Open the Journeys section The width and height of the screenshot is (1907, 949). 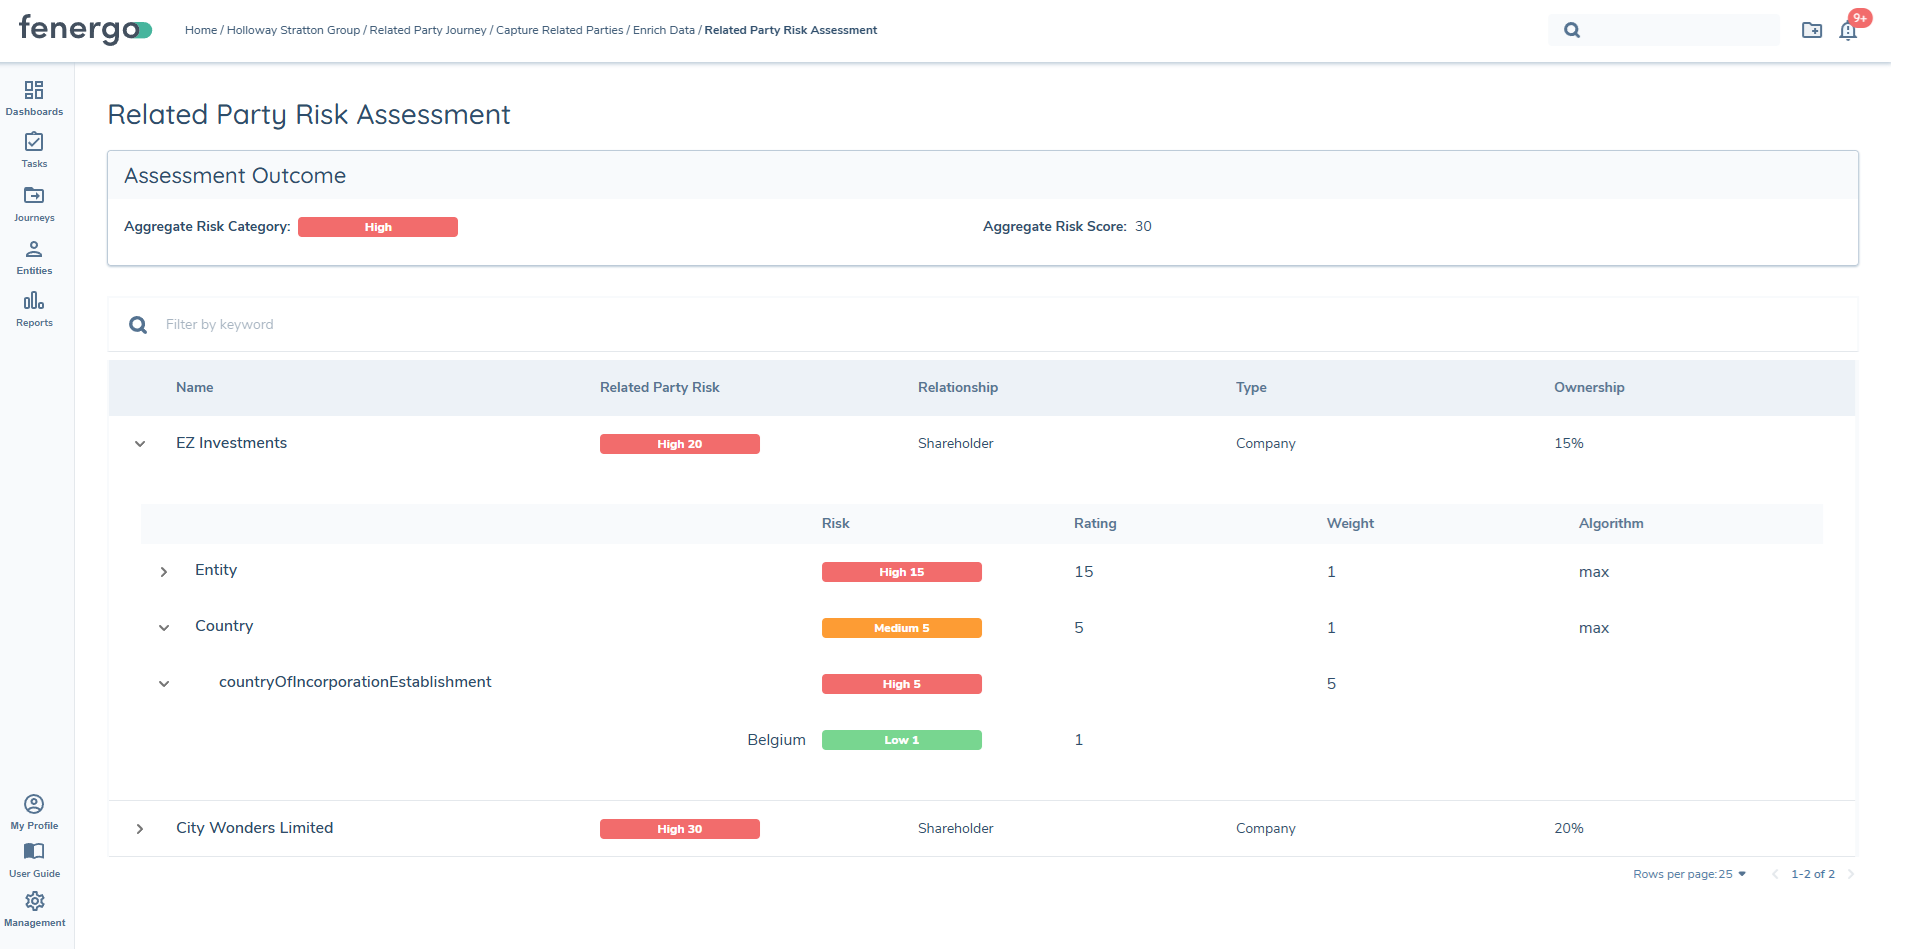34,202
